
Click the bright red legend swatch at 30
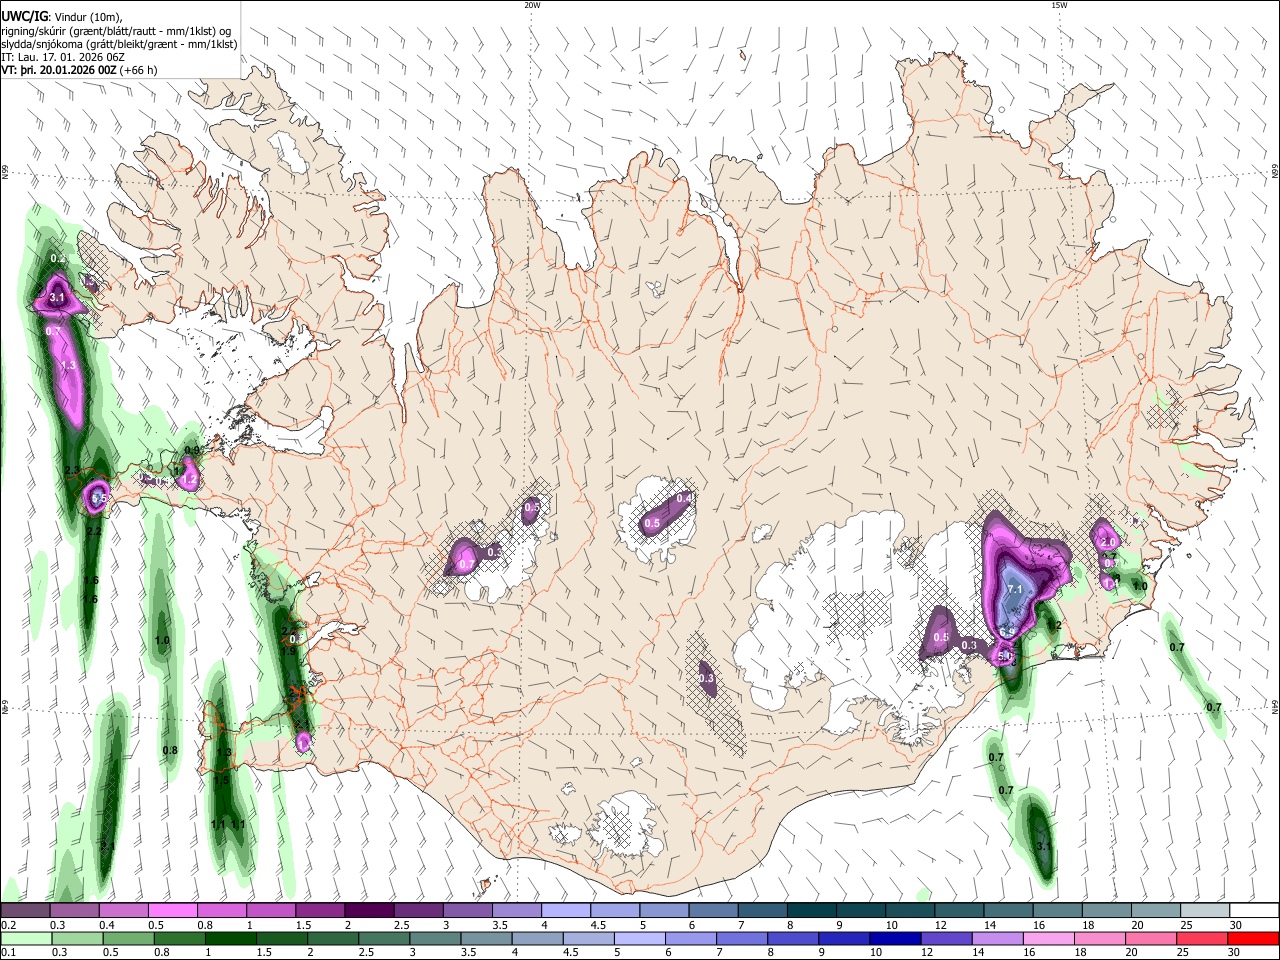click(x=1254, y=938)
